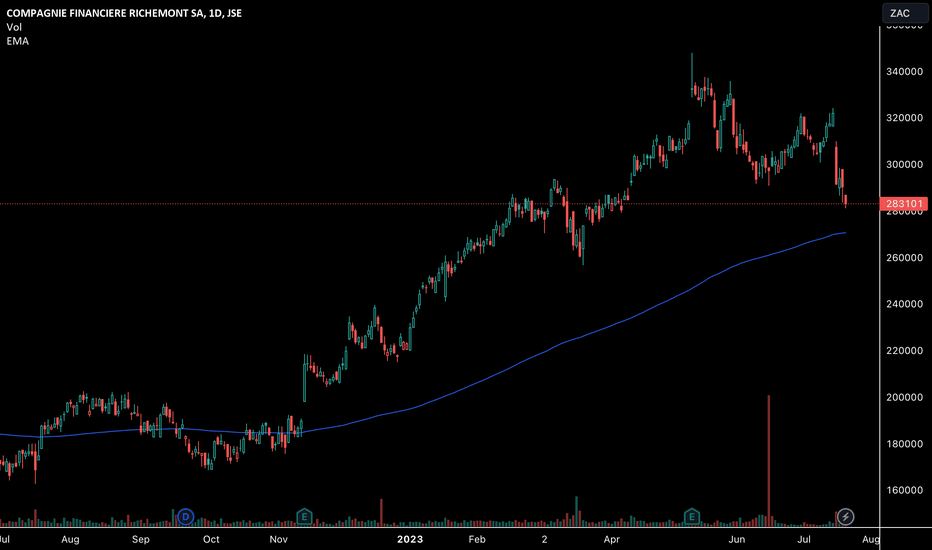Click the 283101 current price label
Screen dimensions: 932x550
point(904,204)
